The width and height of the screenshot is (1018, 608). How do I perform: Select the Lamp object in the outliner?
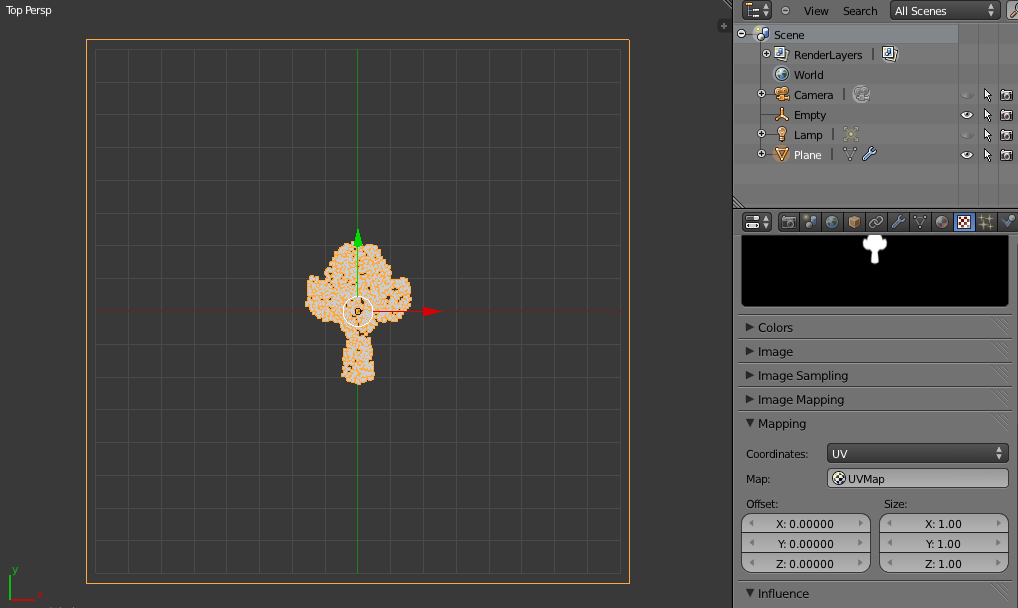pyautogui.click(x=808, y=136)
